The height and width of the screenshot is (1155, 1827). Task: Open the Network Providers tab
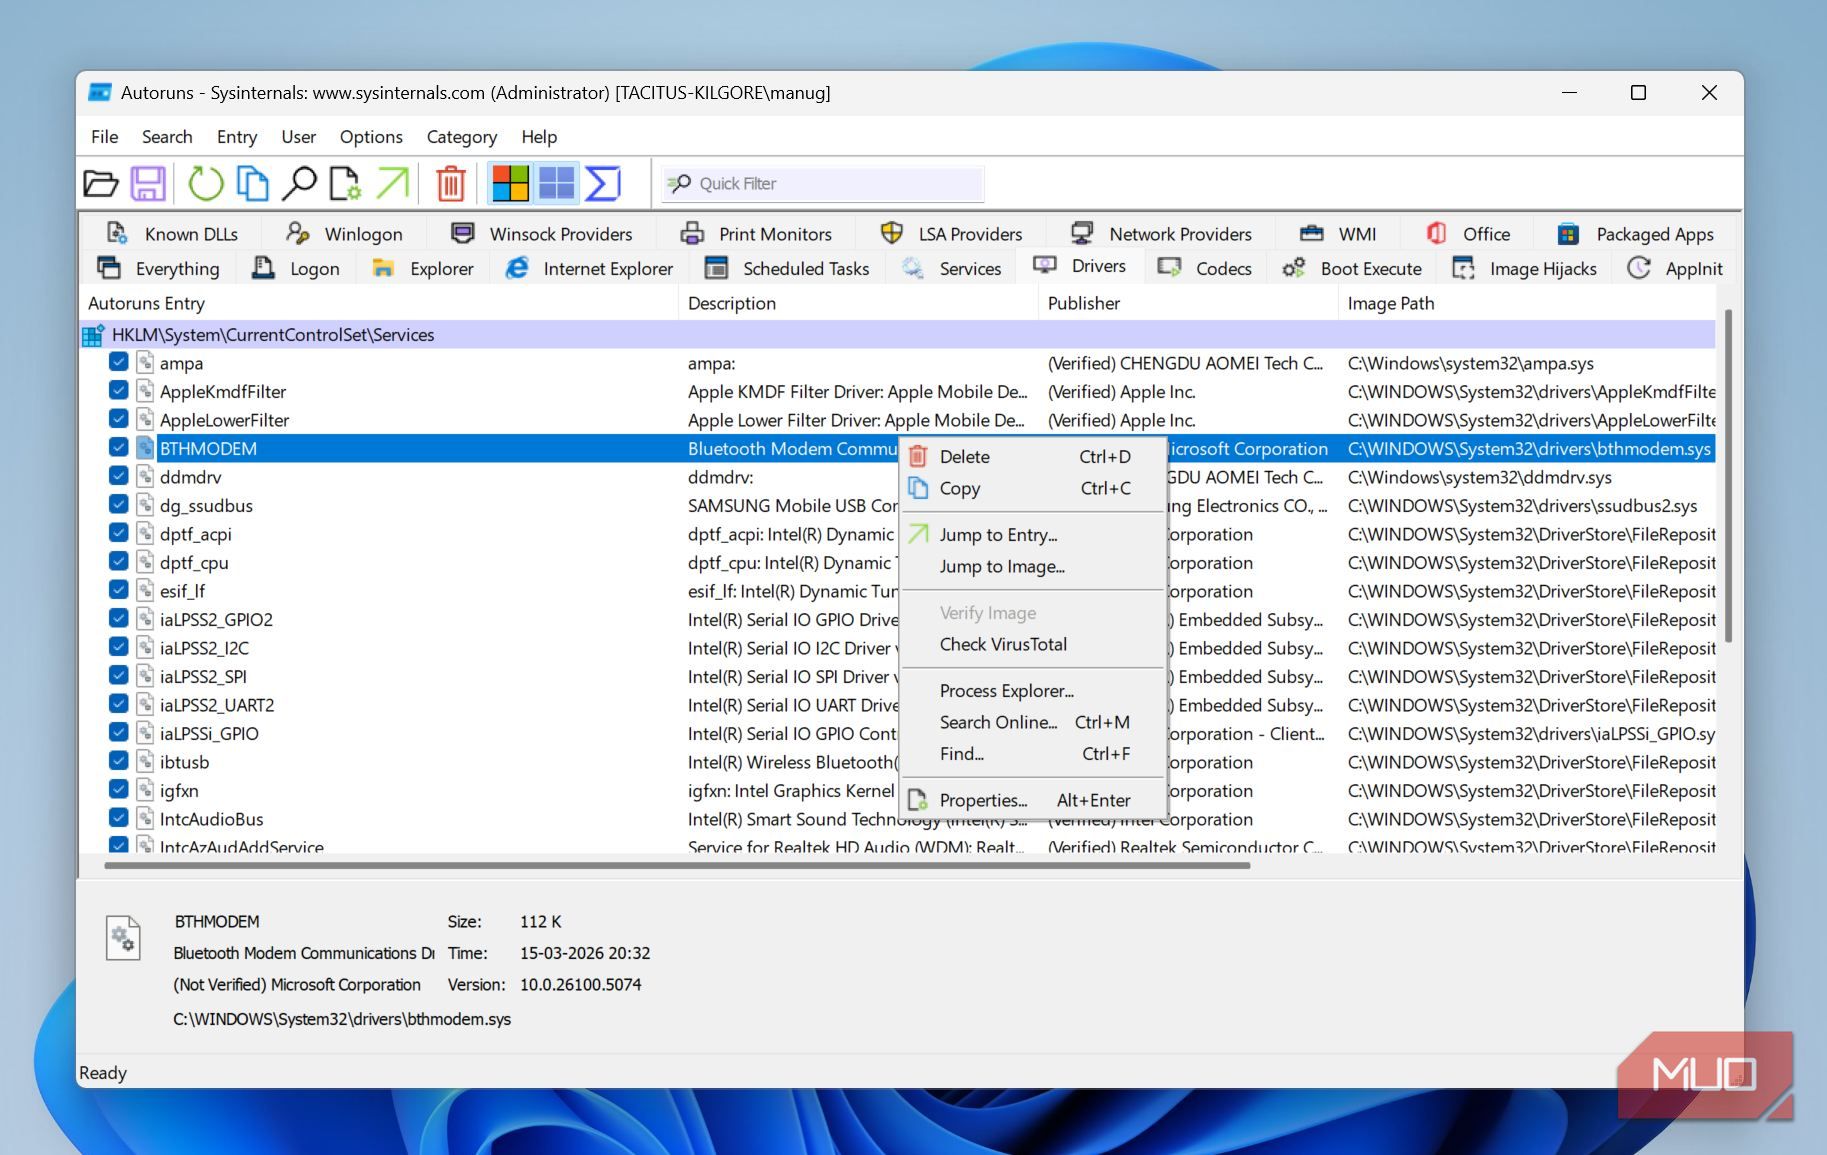(x=1160, y=234)
